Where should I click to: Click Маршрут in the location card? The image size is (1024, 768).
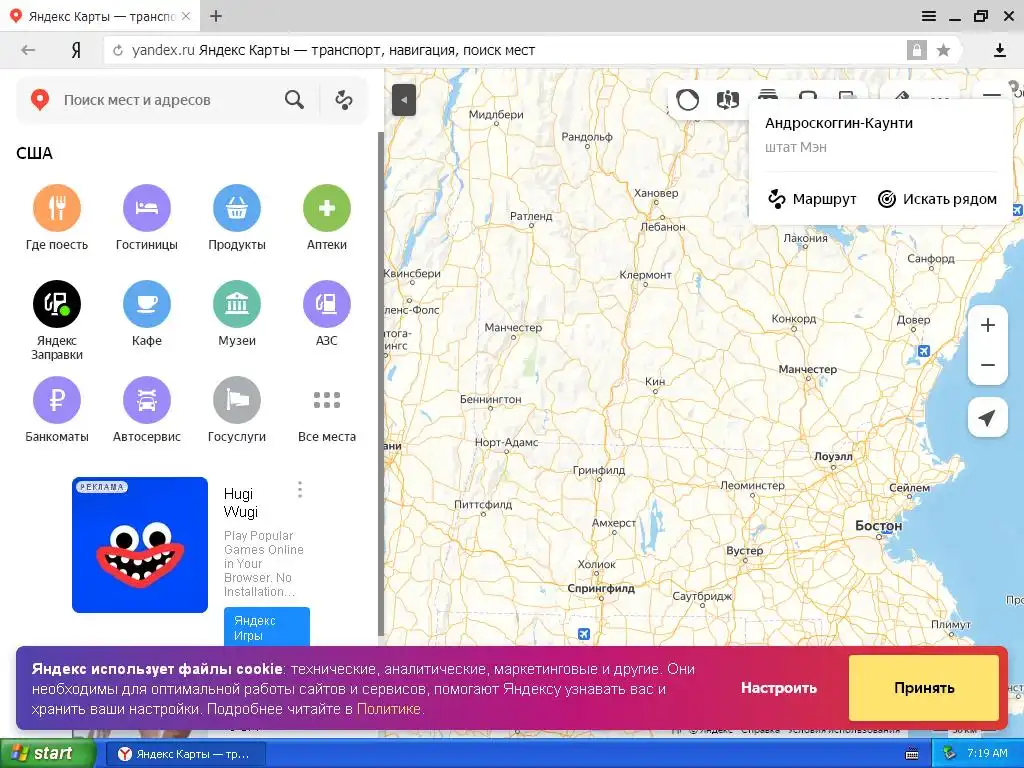click(x=812, y=199)
